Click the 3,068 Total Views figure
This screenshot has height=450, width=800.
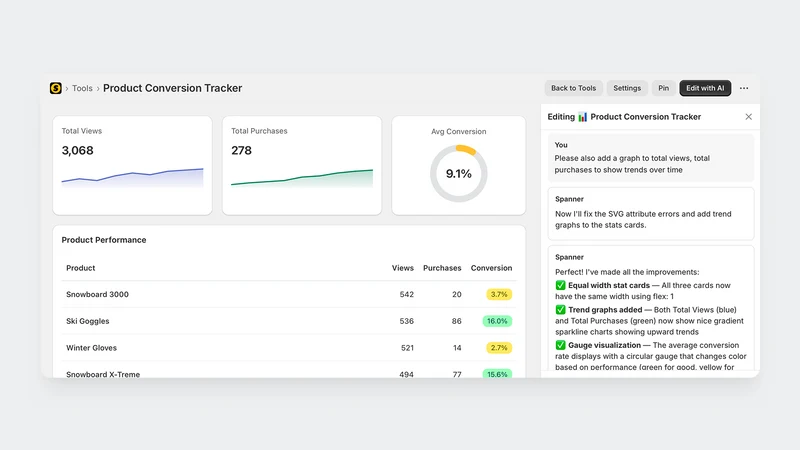pyautogui.click(x=78, y=151)
